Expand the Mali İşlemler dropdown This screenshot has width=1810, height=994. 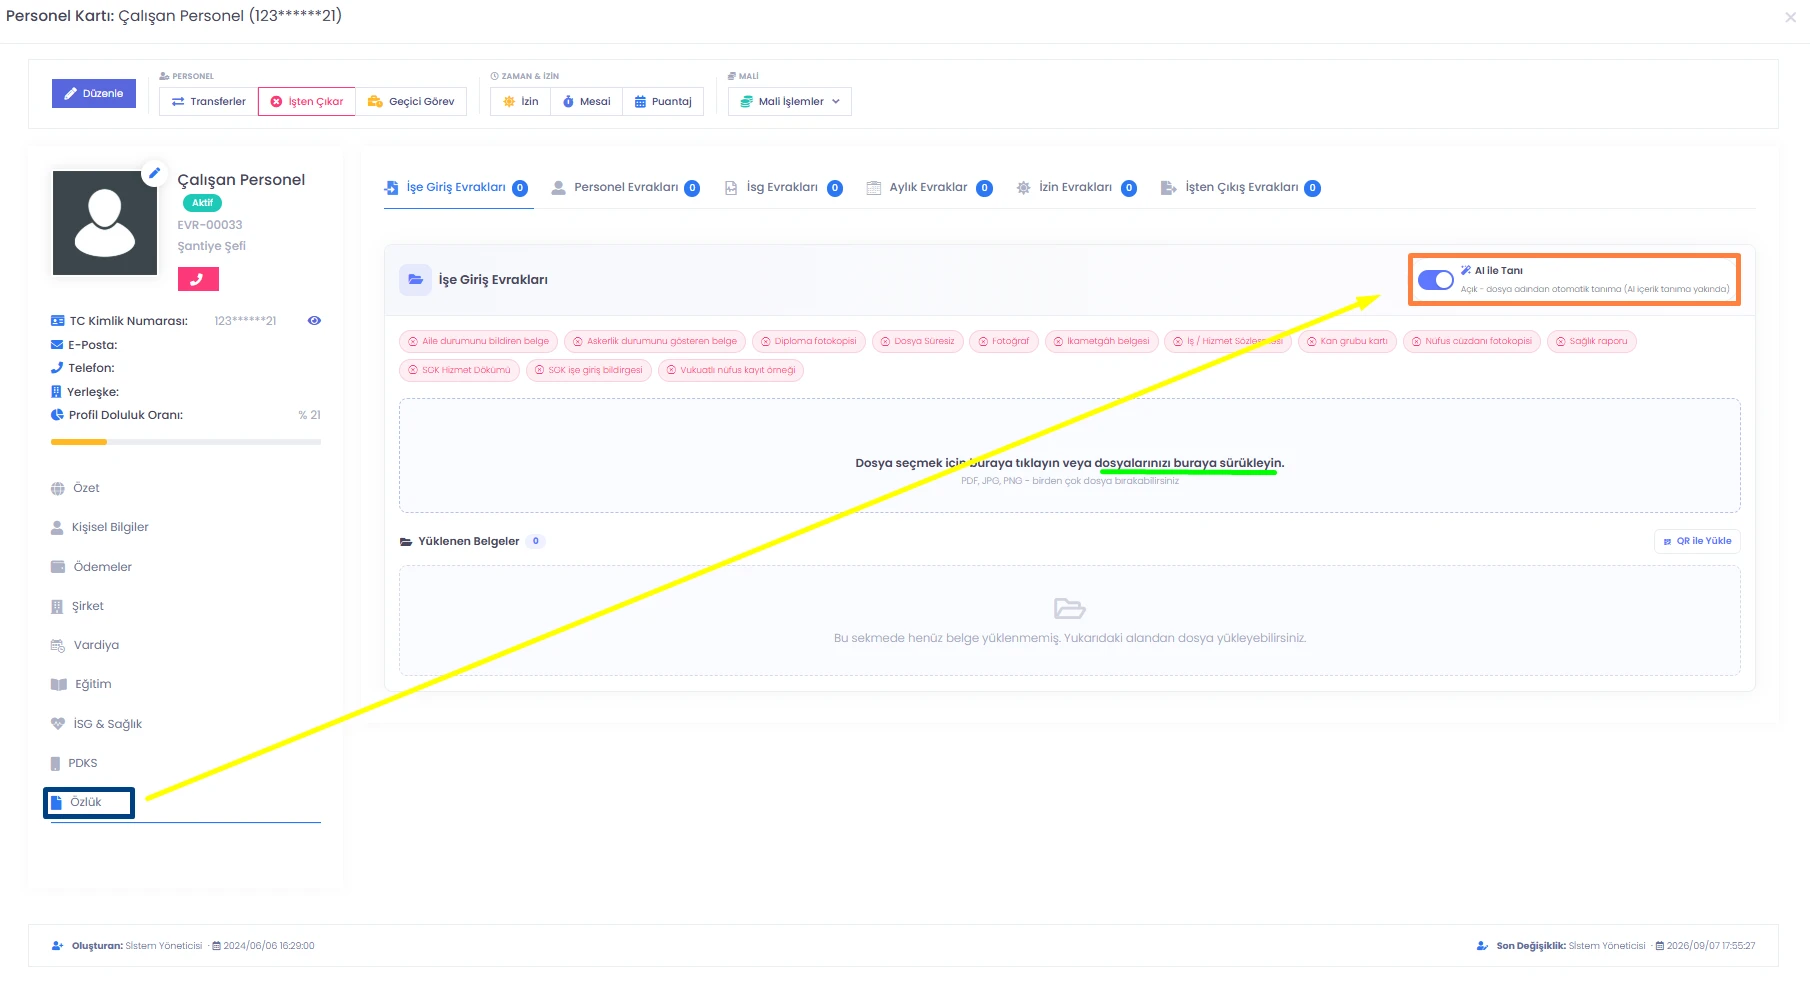(x=790, y=101)
